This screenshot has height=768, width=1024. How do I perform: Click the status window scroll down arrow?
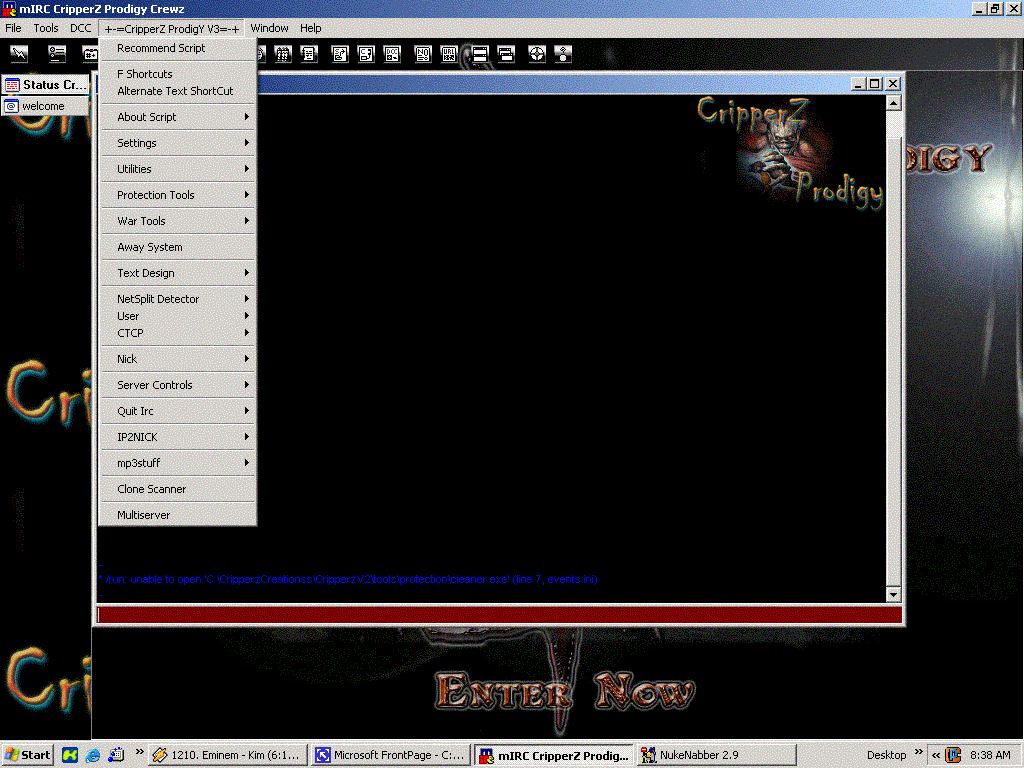893,594
